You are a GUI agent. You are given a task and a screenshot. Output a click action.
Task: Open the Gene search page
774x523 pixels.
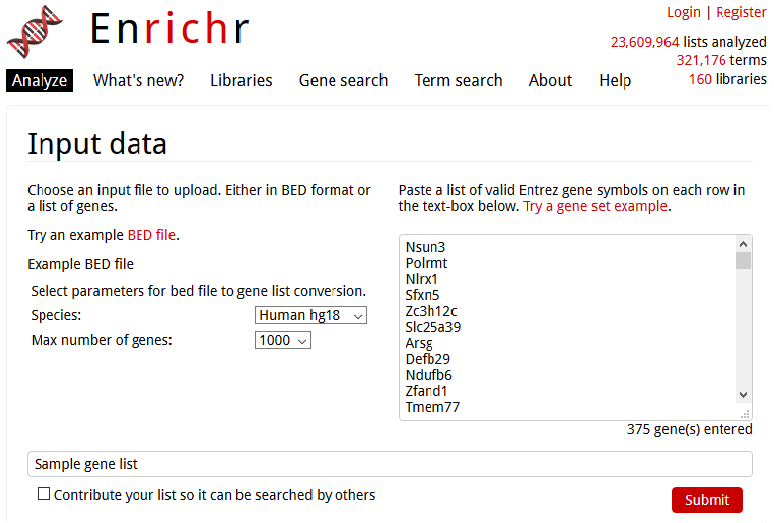(343, 80)
